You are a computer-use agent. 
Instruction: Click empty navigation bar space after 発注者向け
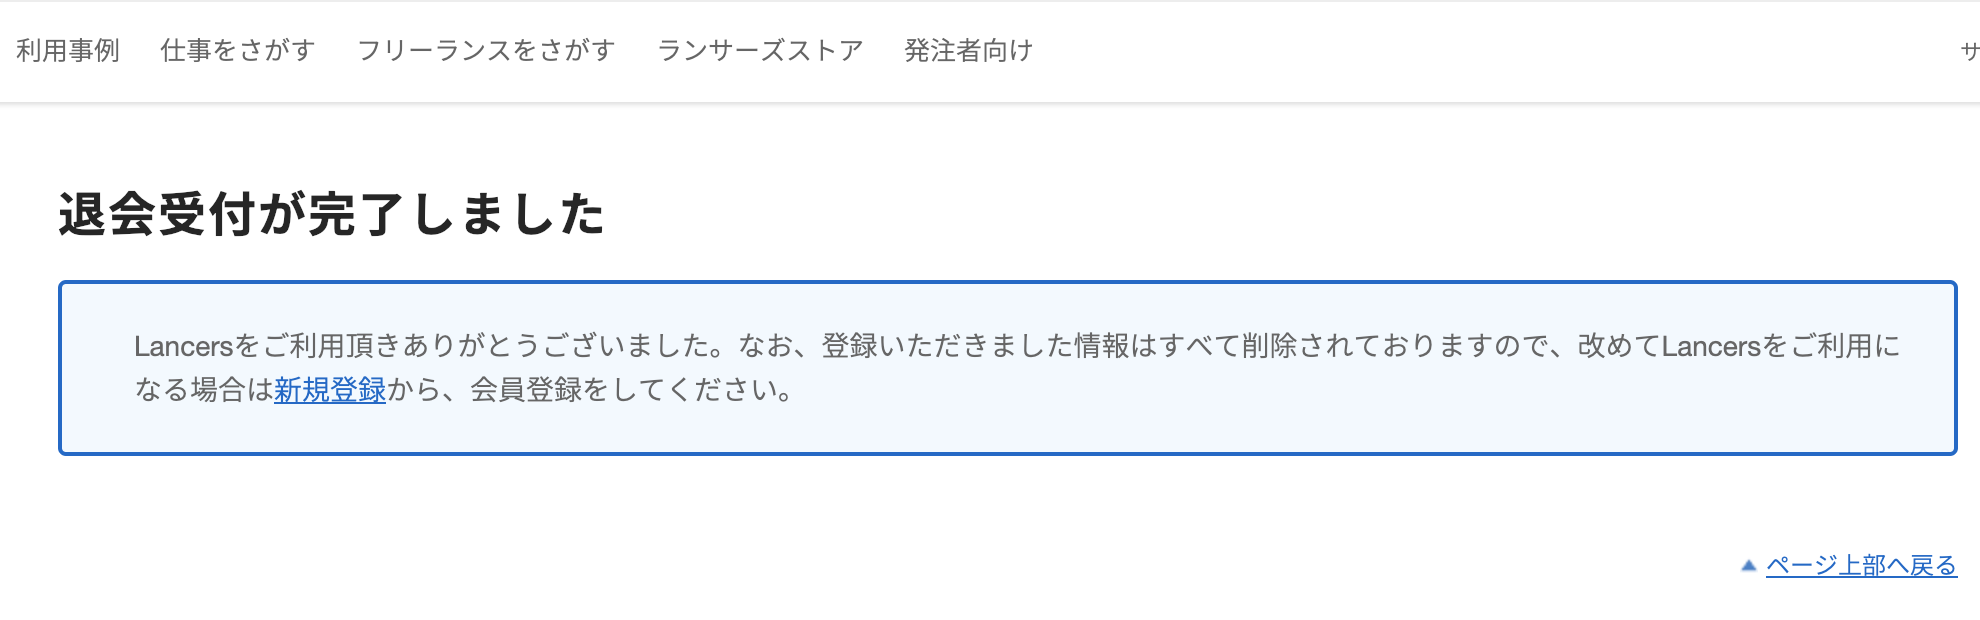coord(1450,50)
